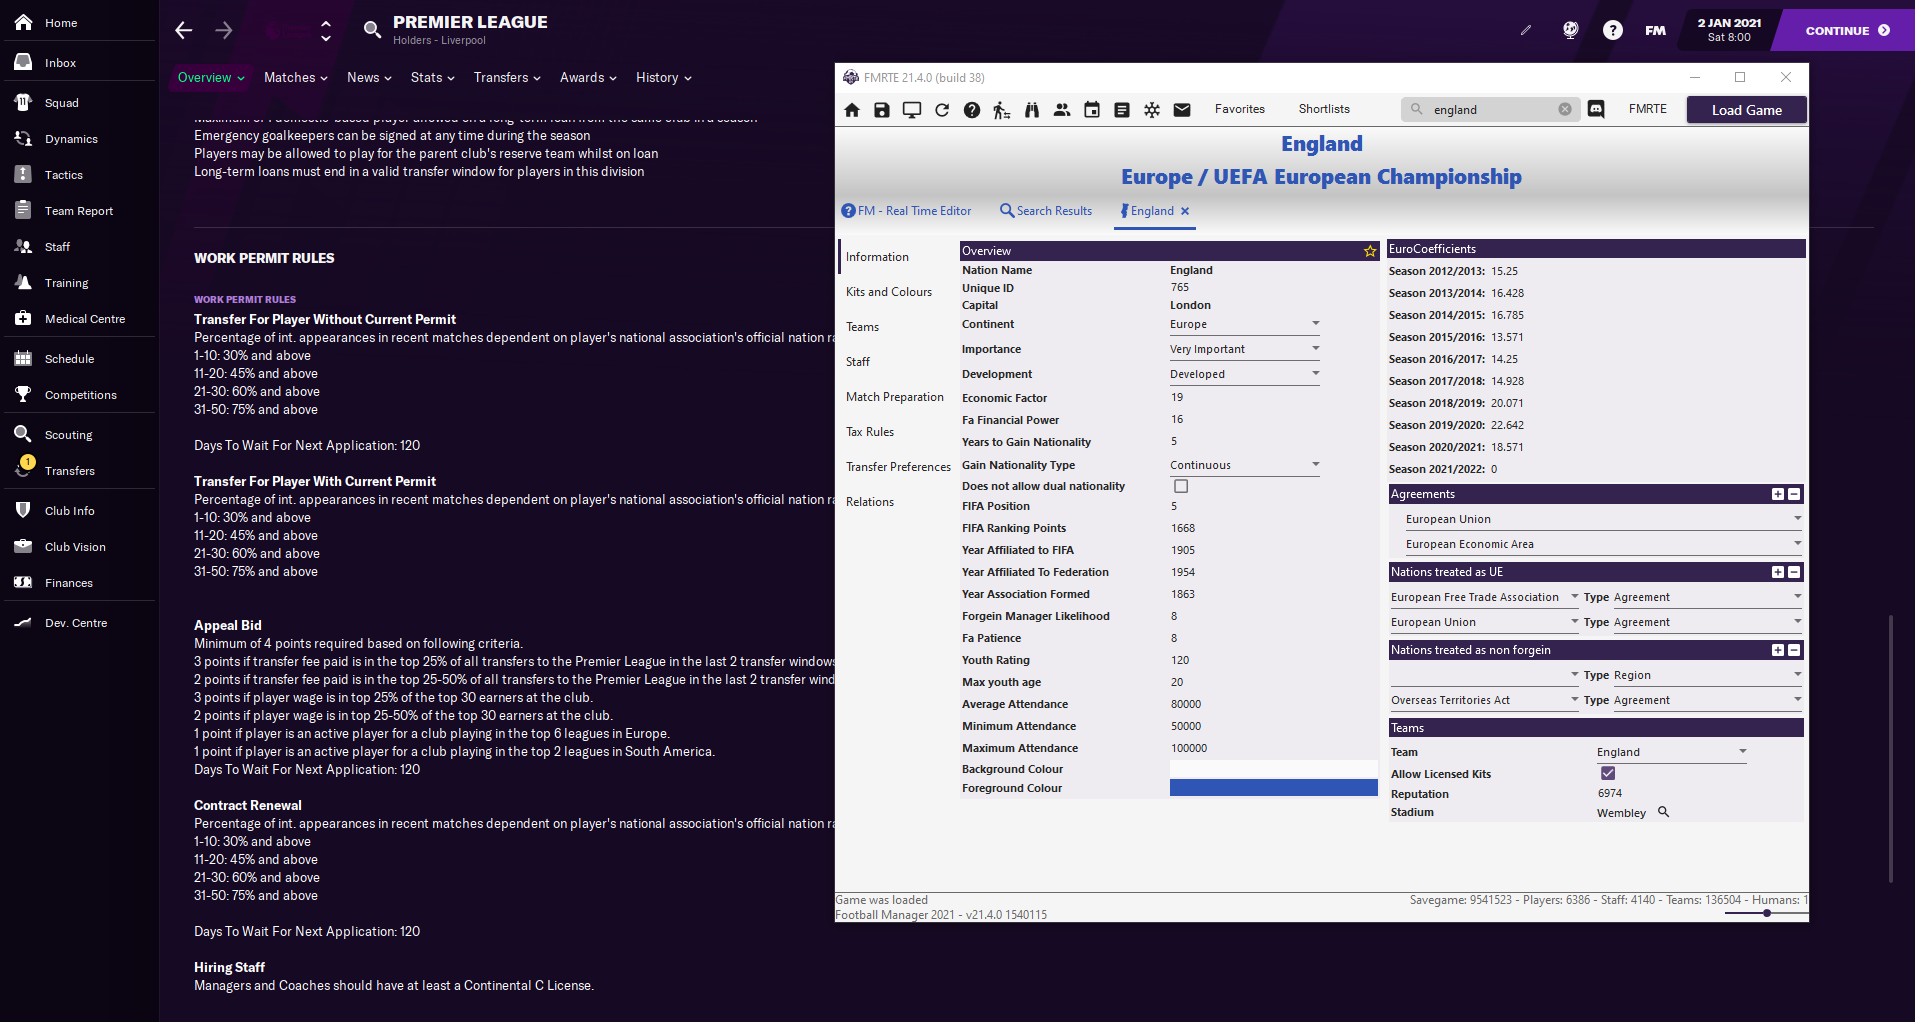Screen dimensions: 1915x1022
Task: Click the Background Colour white swatch
Action: [1274, 769]
